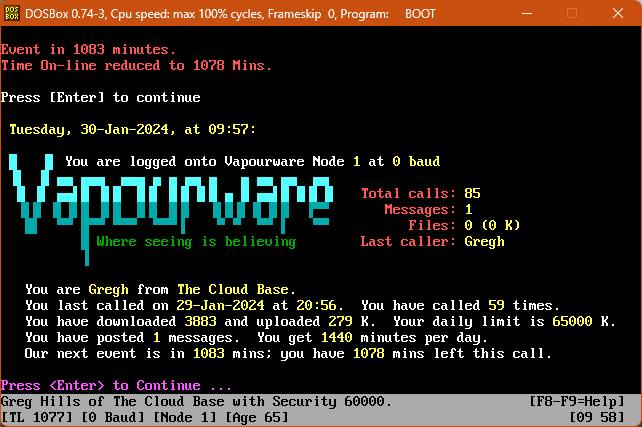
Task: Click the '[F8-F9=Help]' status indicator
Action: 576,401
